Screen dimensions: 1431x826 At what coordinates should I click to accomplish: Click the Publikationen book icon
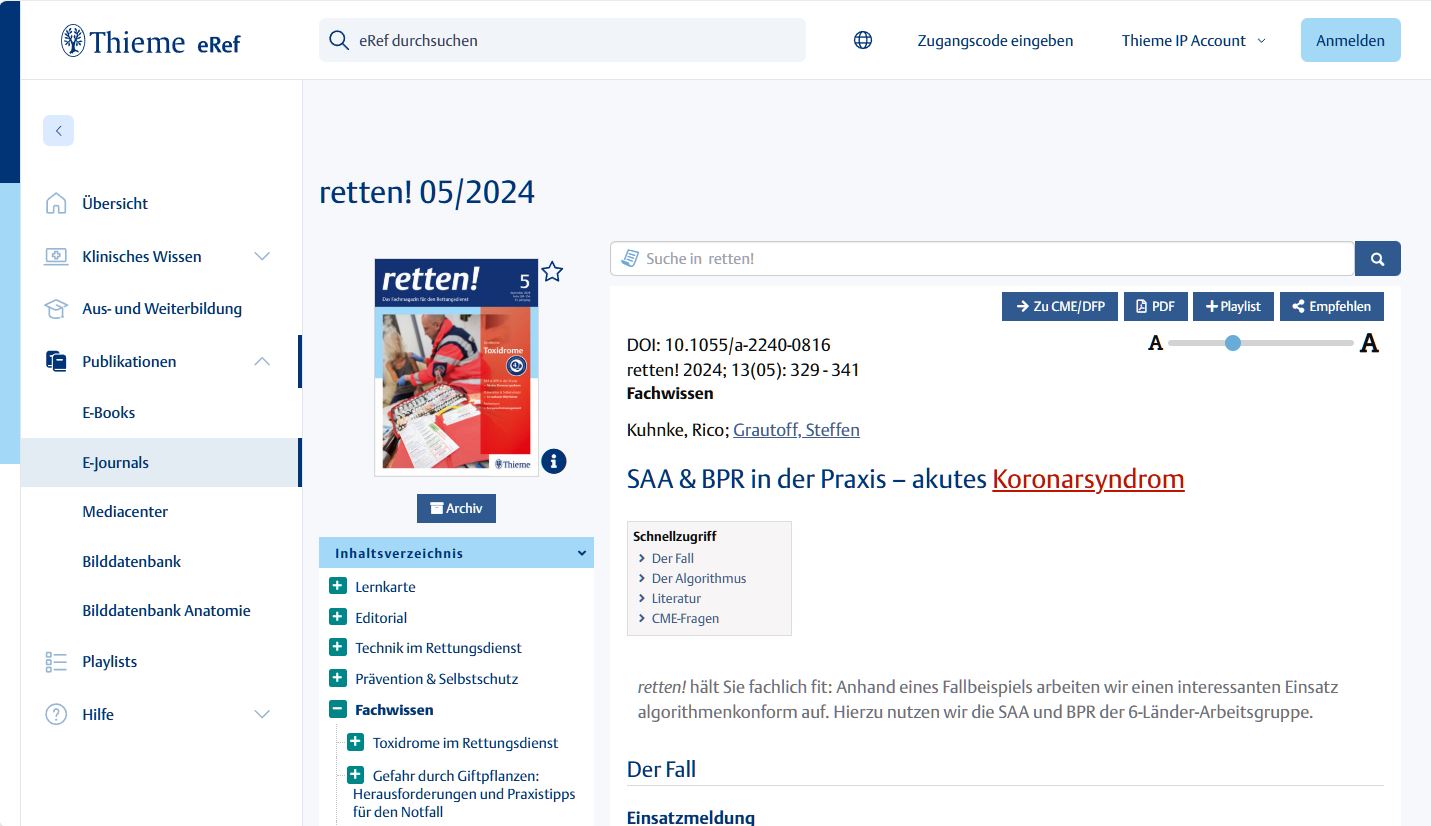pyautogui.click(x=56, y=362)
